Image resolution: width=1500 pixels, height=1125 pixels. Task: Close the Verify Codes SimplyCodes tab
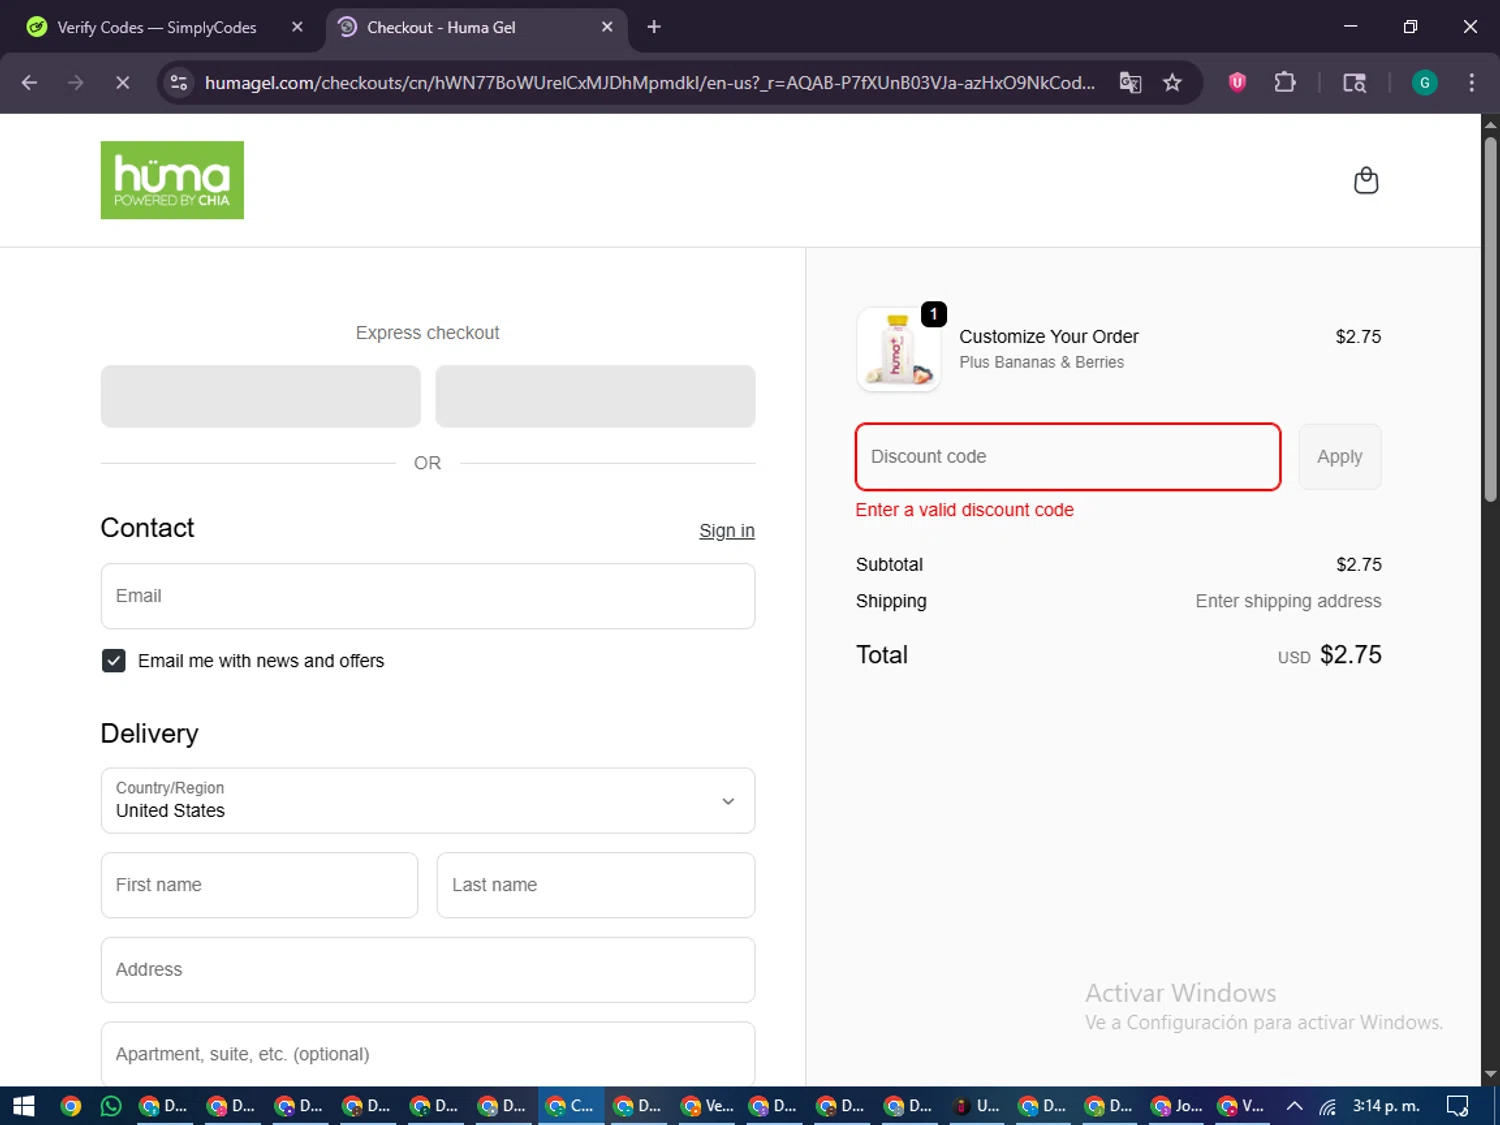[x=297, y=27]
